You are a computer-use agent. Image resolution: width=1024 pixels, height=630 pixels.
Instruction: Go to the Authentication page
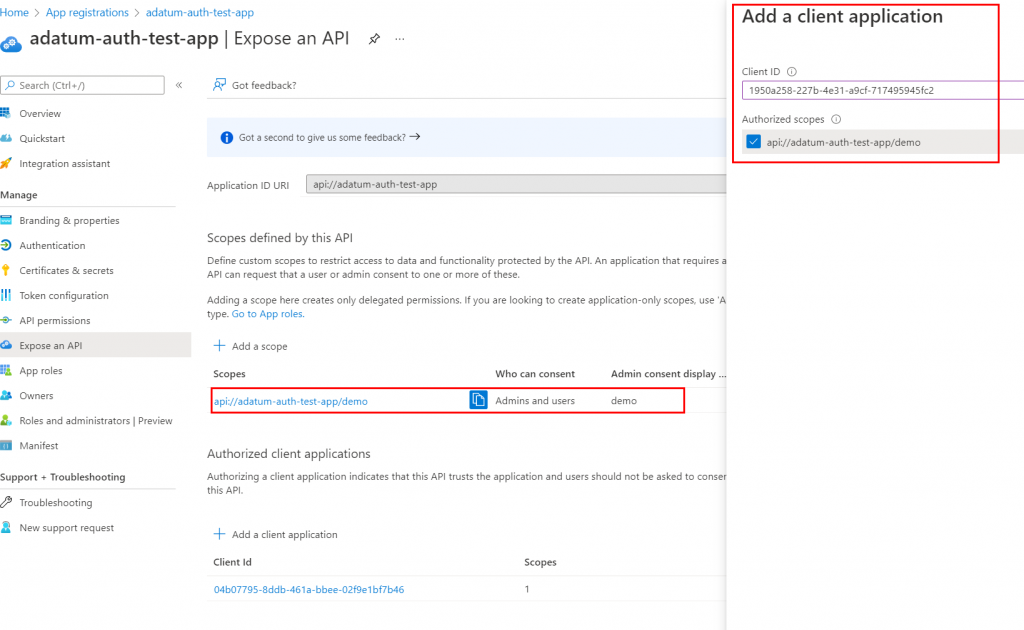click(52, 245)
